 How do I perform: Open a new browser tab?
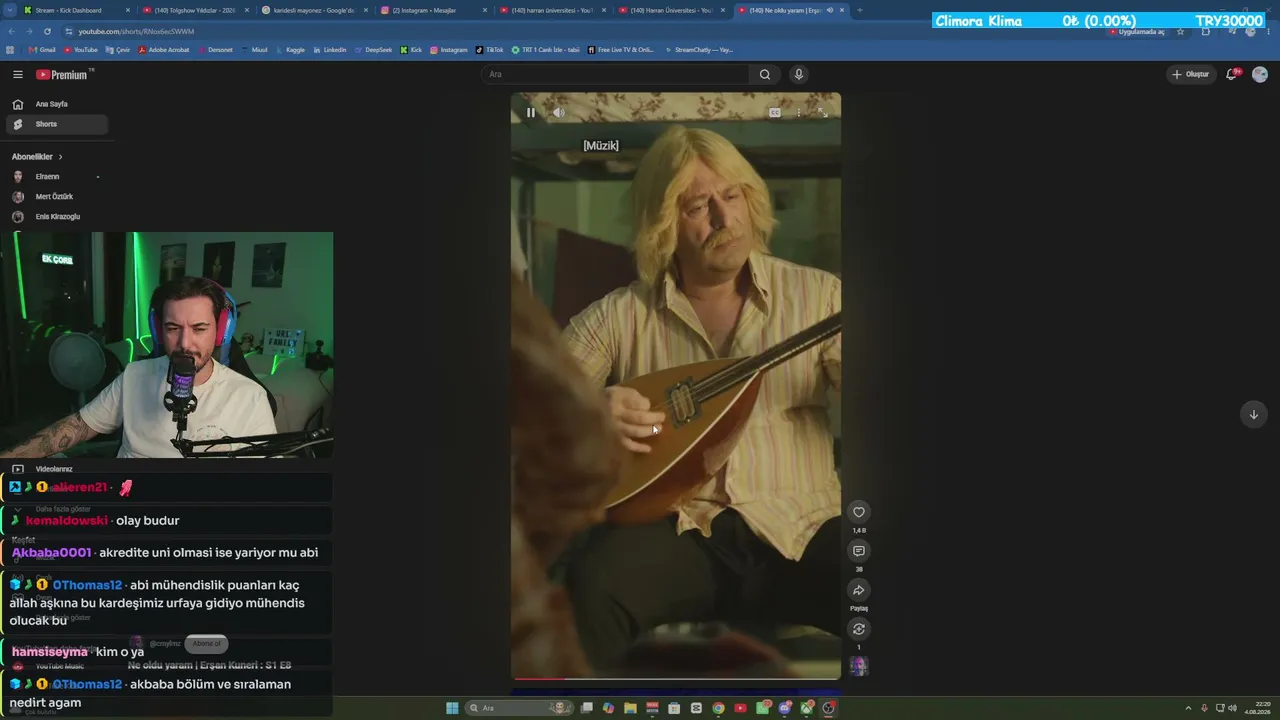click(860, 10)
